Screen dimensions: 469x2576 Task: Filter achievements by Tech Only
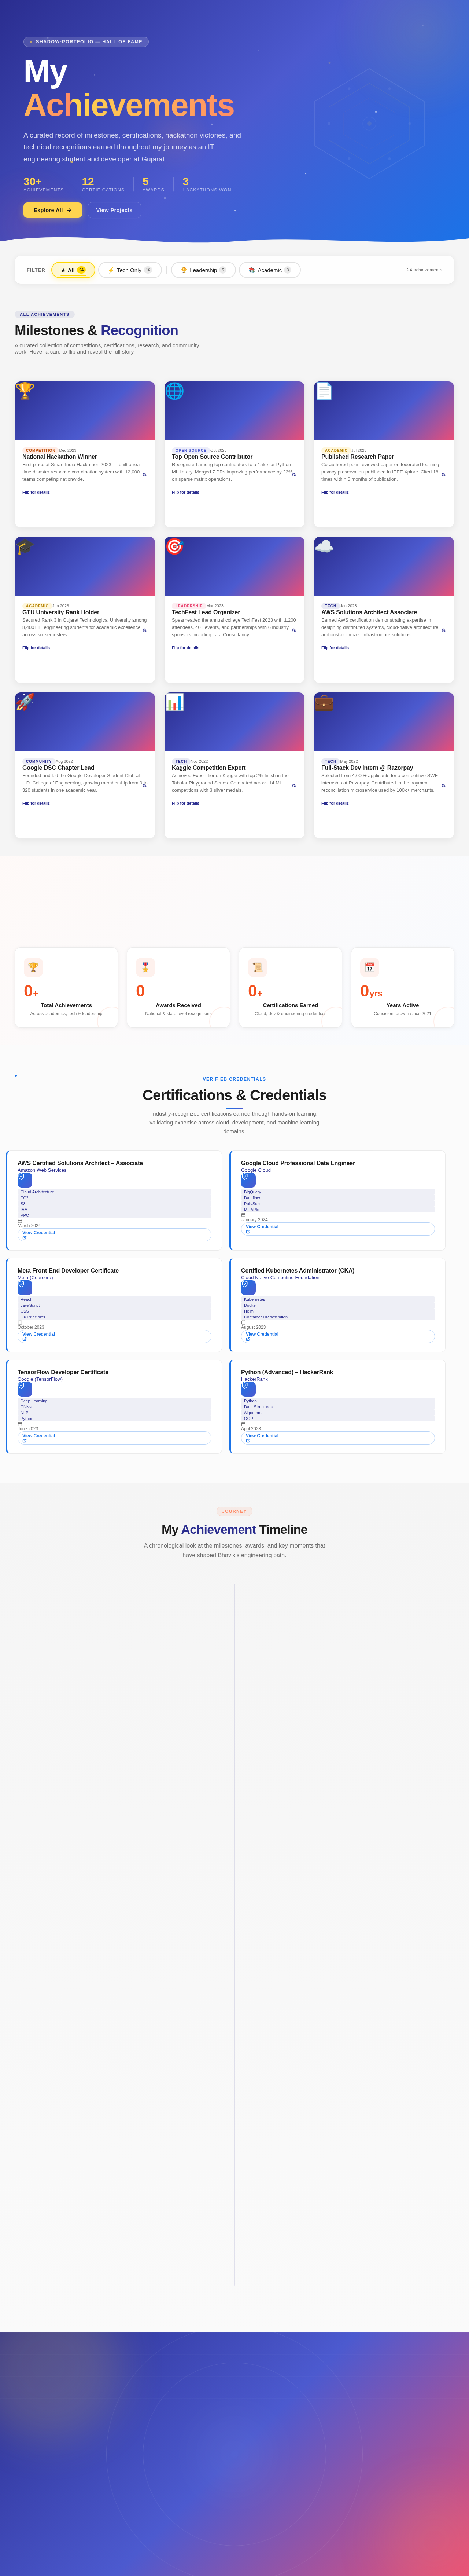130,270
